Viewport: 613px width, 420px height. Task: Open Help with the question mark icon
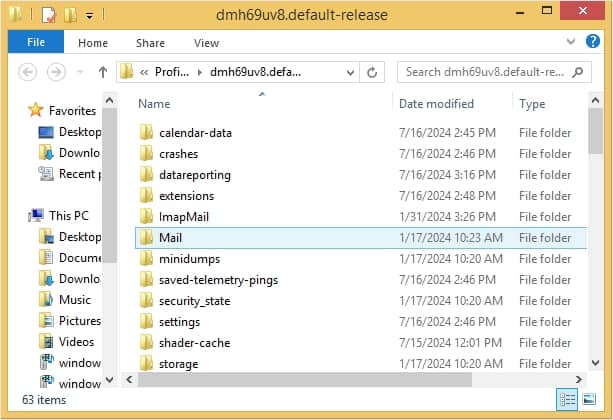(593, 41)
